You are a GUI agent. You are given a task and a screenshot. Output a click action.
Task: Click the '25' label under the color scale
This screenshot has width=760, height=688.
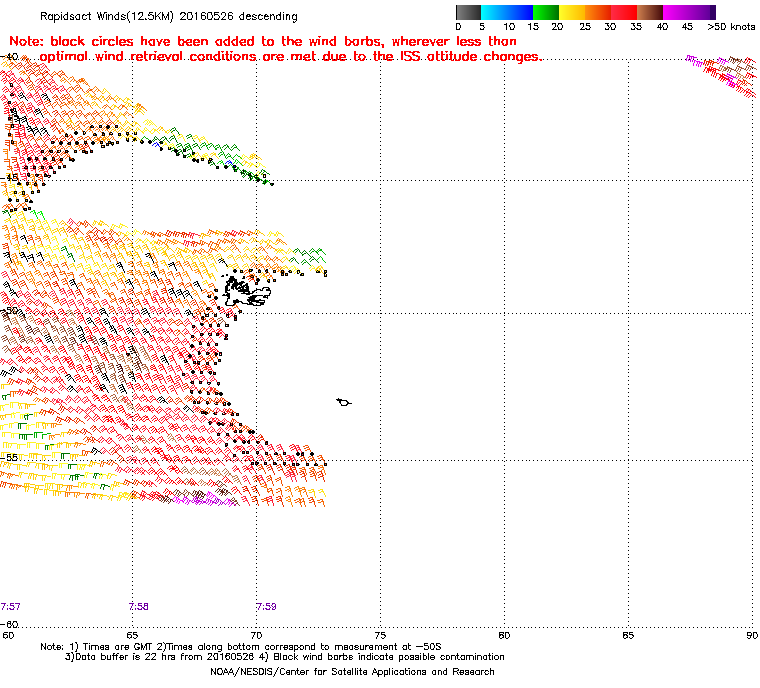click(x=585, y=27)
